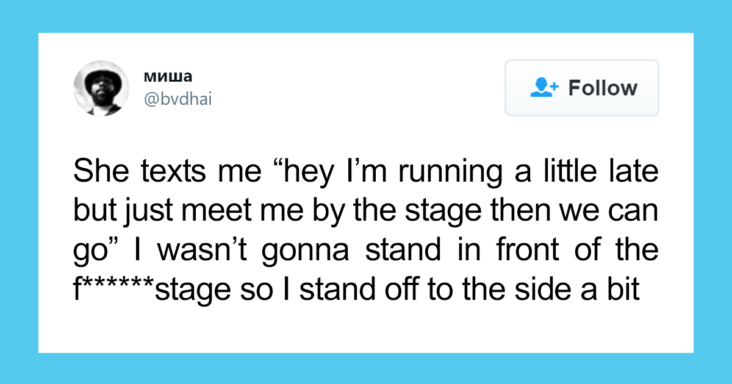Click the Follow button
Screen dimensions: 732x384
[x=581, y=88]
